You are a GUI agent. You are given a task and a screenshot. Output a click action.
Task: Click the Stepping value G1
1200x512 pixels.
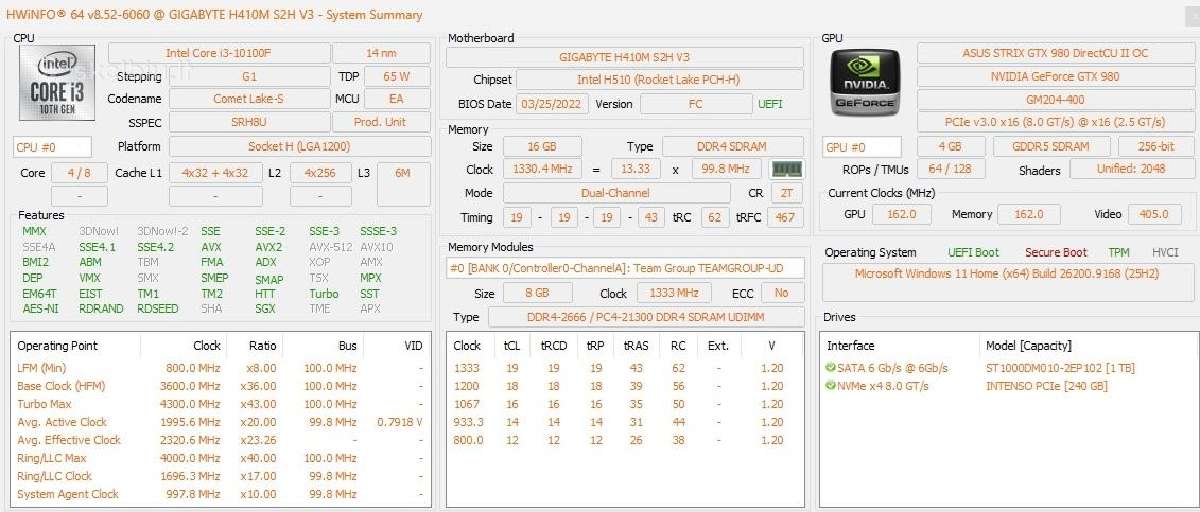tap(249, 76)
